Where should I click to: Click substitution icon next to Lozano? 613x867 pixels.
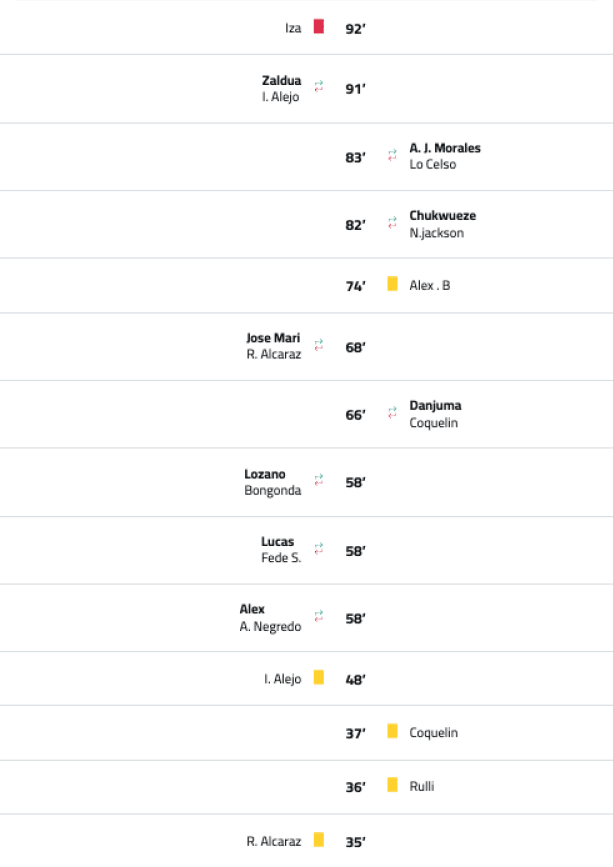[319, 481]
